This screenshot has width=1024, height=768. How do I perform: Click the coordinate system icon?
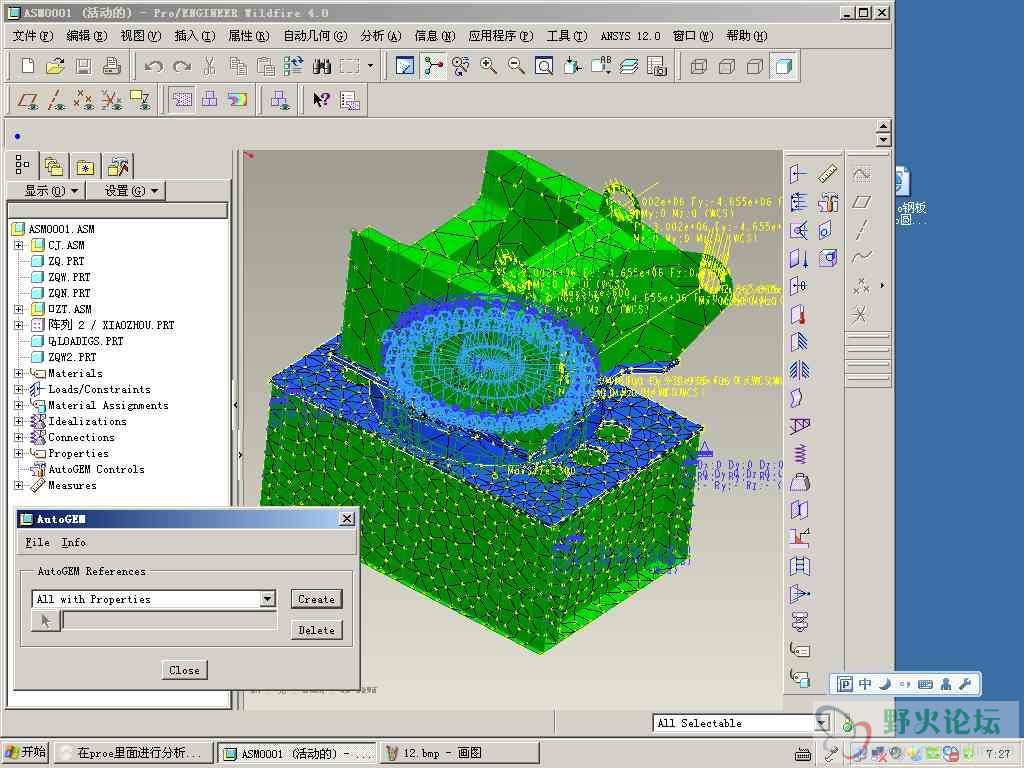coord(860,315)
